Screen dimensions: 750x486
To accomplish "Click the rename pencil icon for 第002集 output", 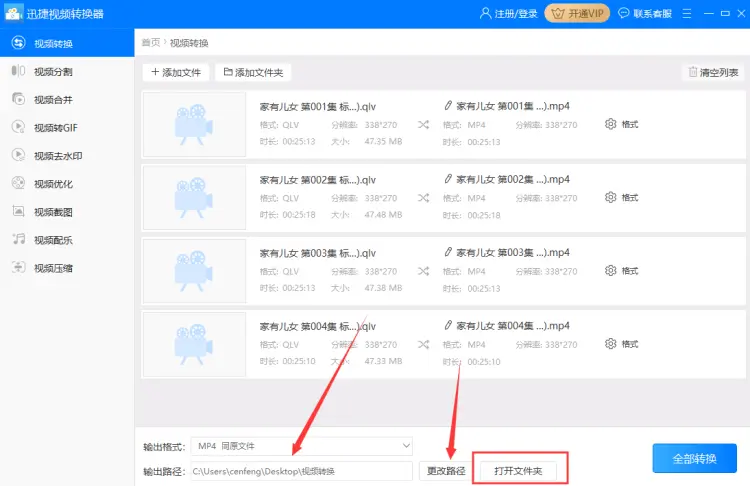I will click(x=448, y=178).
